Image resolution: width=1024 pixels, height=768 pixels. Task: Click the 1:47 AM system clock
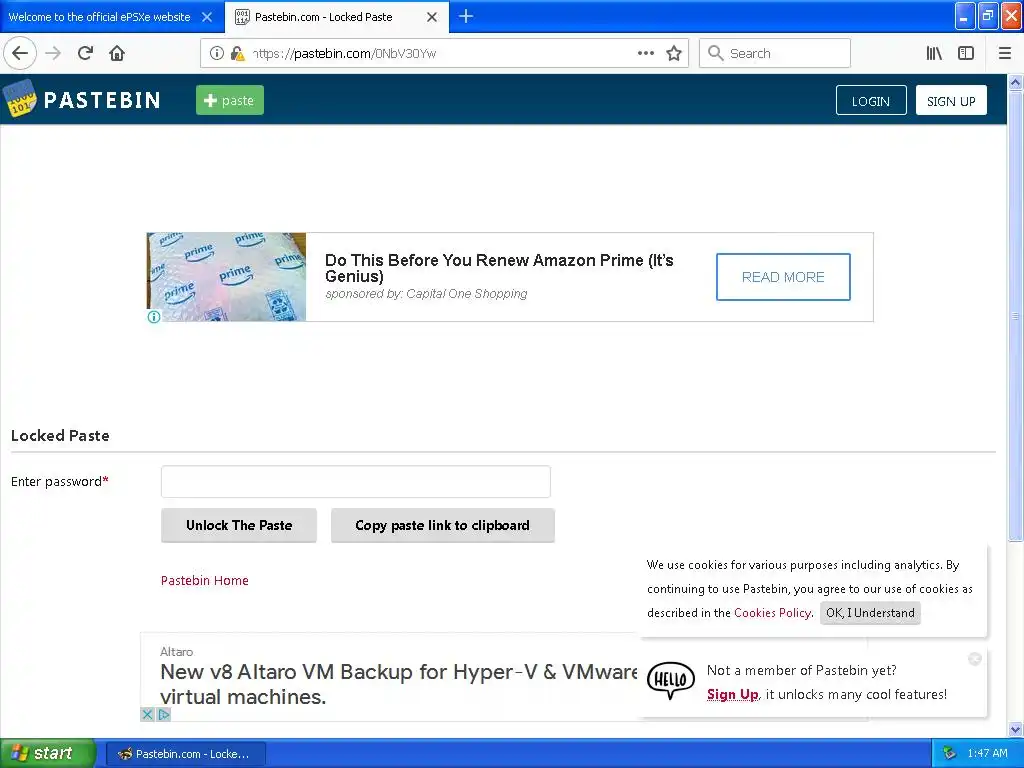(987, 753)
